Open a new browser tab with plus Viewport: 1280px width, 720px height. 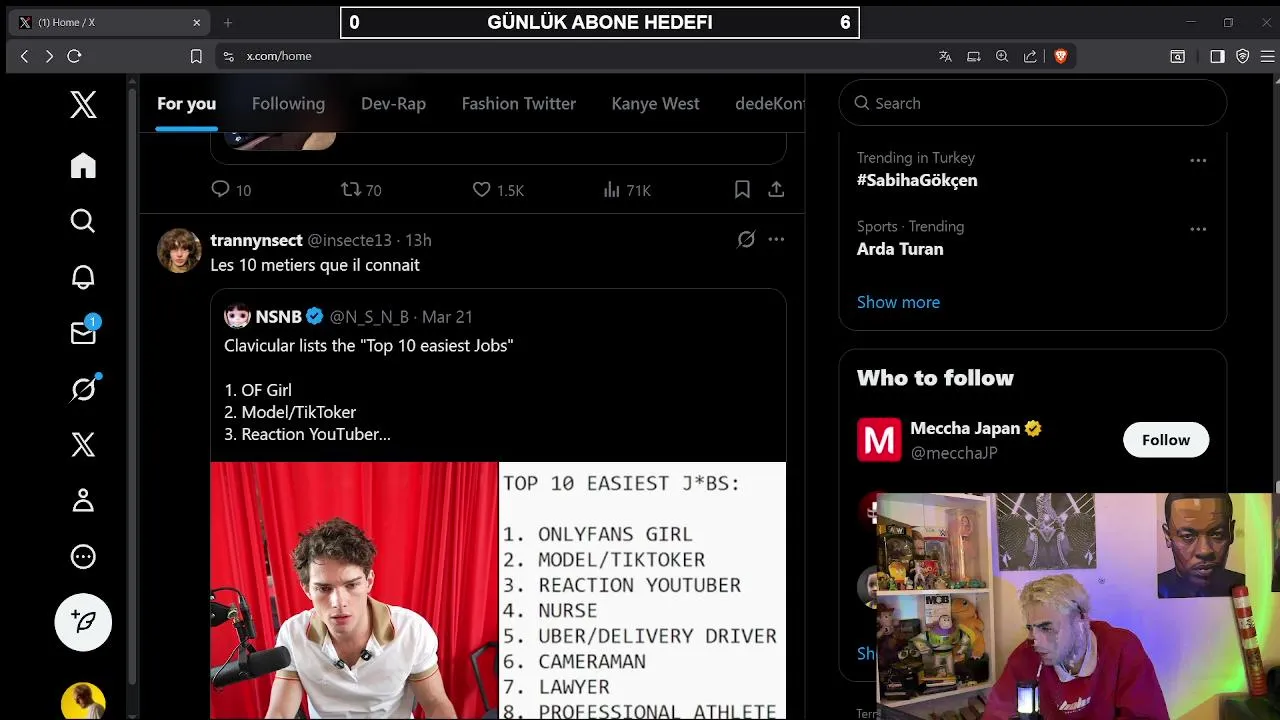click(x=228, y=22)
